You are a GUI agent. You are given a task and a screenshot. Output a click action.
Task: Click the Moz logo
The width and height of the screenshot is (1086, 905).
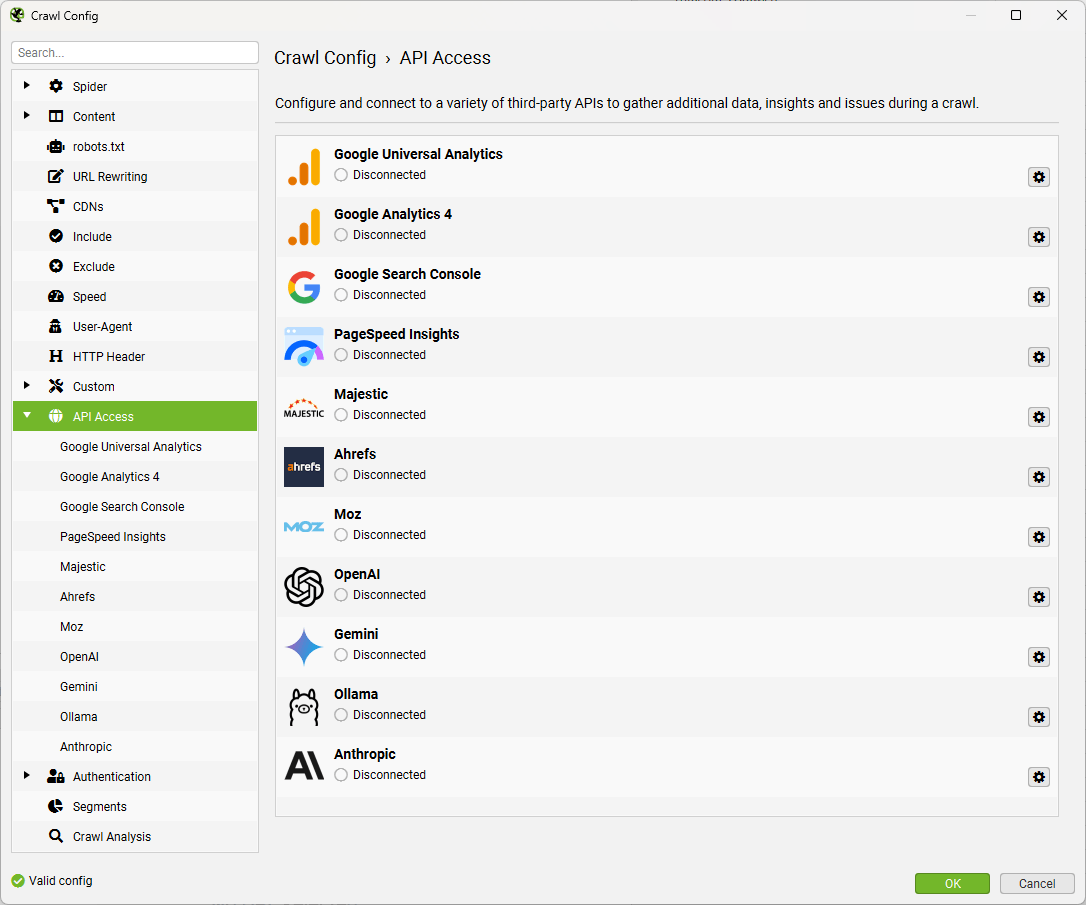pyautogui.click(x=304, y=527)
